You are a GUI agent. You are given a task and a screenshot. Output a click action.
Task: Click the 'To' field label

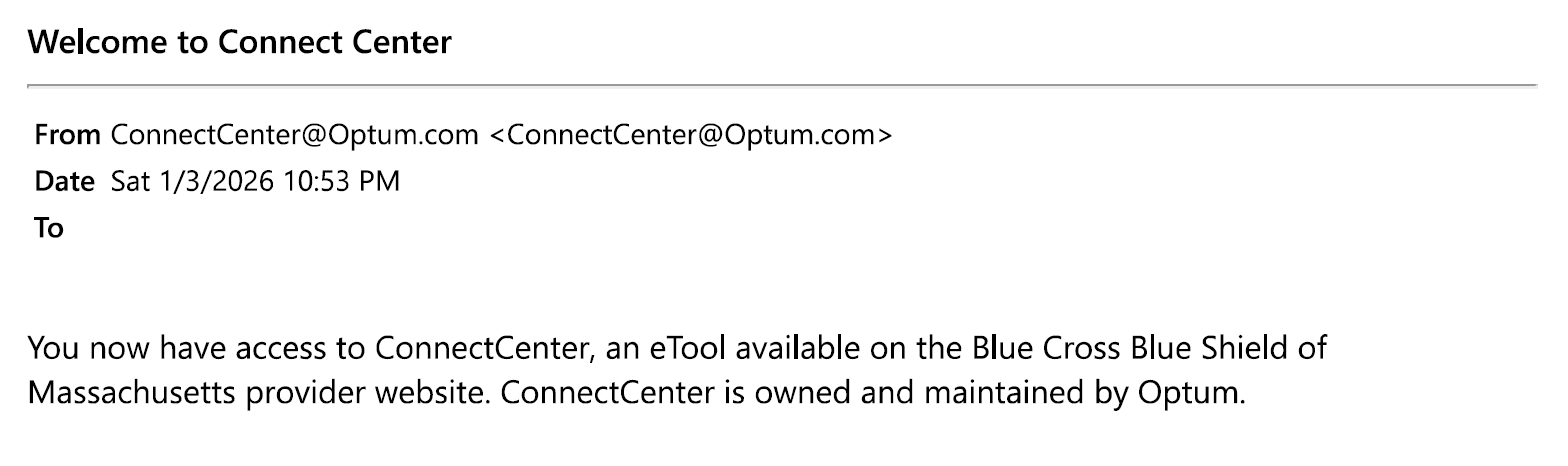click(49, 229)
